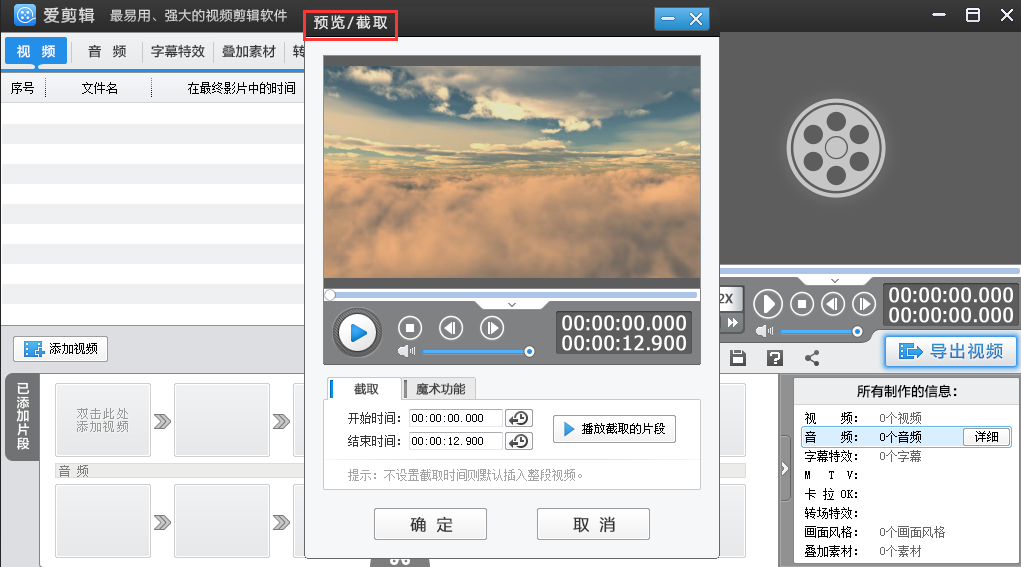
Task: Click the 开始时间 input field
Action: (456, 418)
